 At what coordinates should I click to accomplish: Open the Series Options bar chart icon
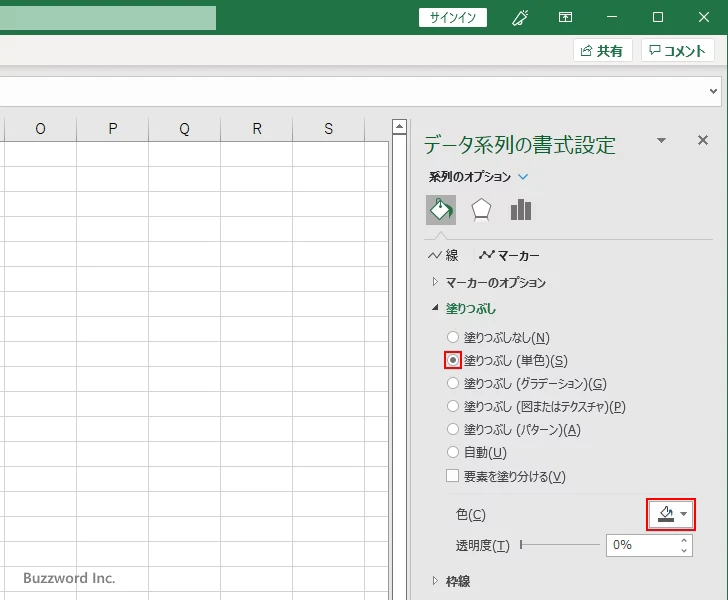[x=520, y=209]
